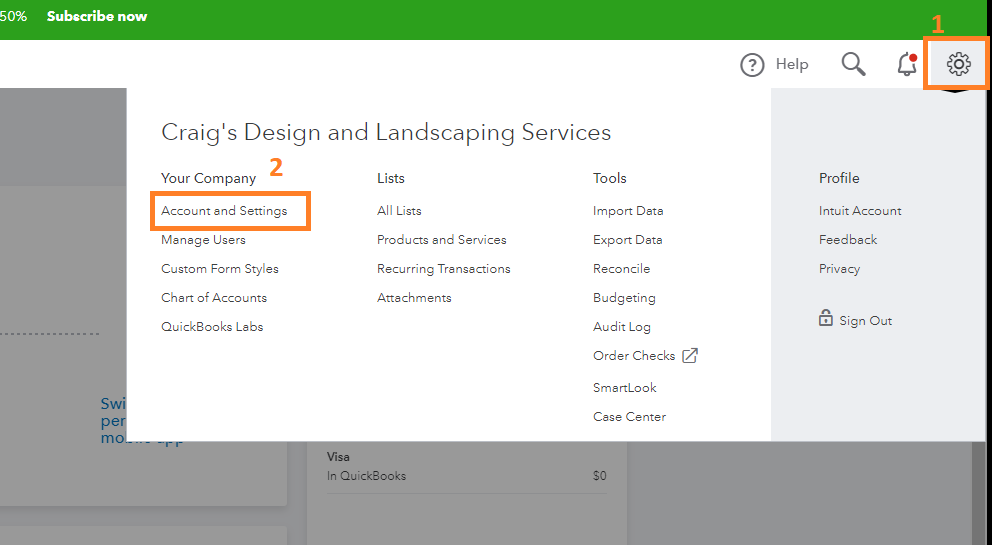The height and width of the screenshot is (545, 992).
Task: View the Audit Log
Action: [622, 327]
